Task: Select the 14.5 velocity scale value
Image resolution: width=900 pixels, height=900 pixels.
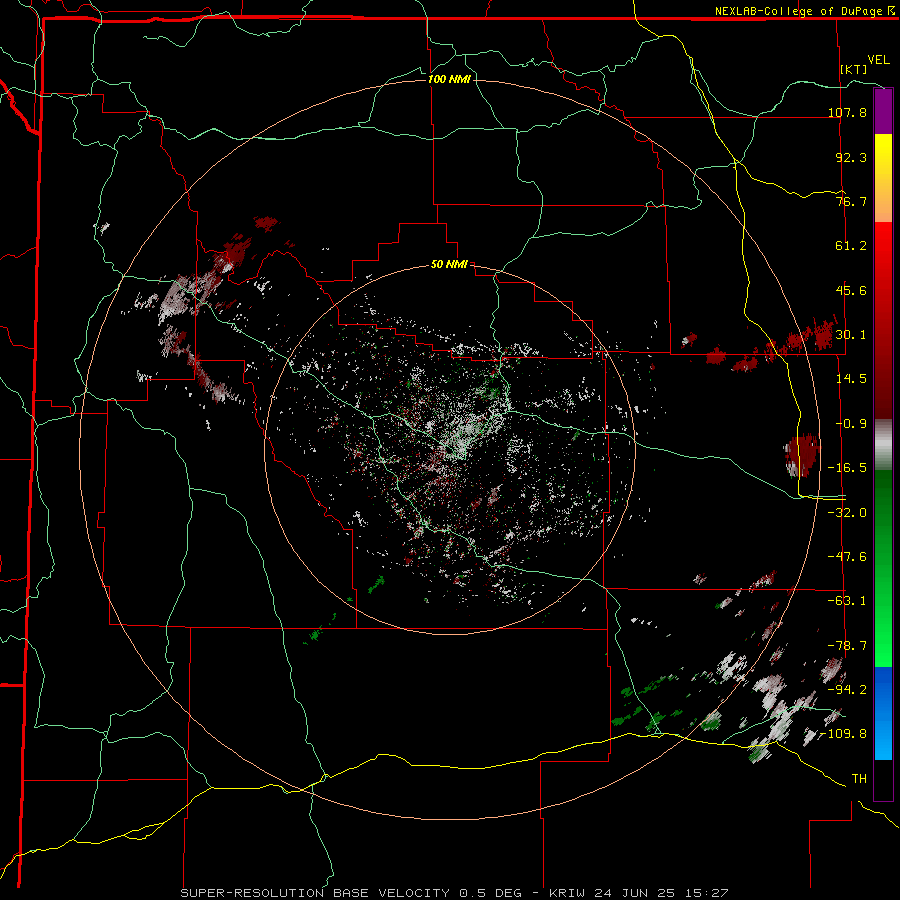Action: tap(851, 379)
